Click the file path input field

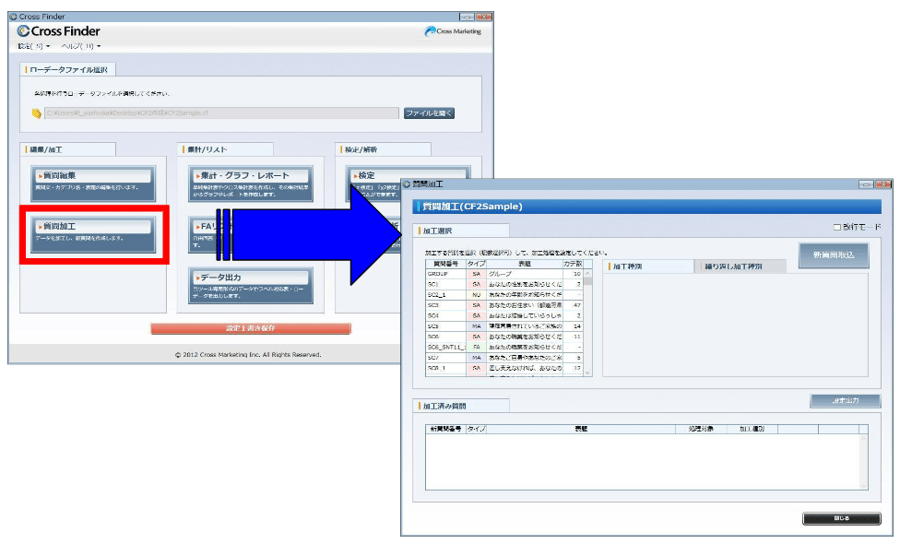pyautogui.click(x=220, y=113)
